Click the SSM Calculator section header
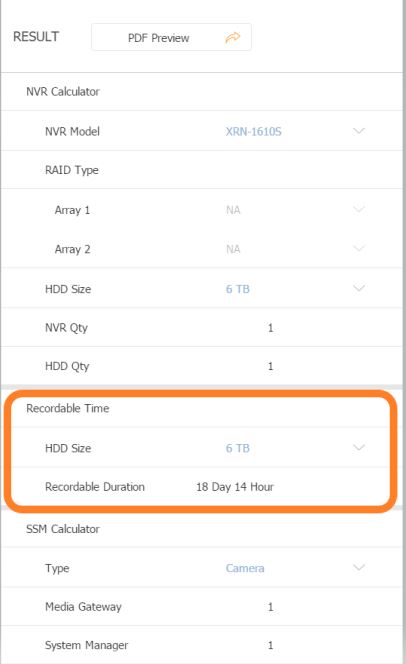The height and width of the screenshot is (664, 406). click(63, 529)
